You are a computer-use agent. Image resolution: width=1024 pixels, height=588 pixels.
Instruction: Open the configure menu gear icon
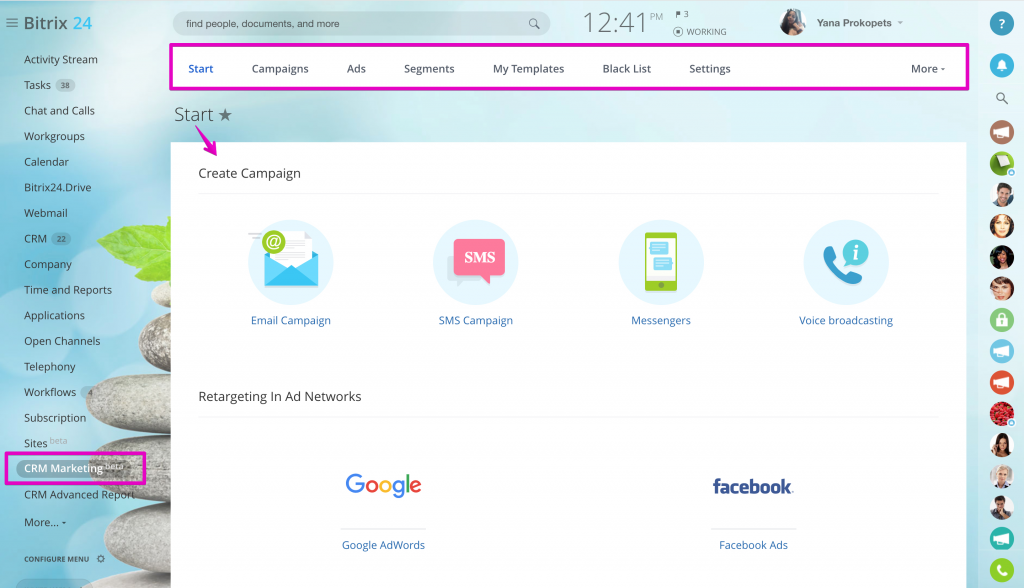[x=101, y=559]
